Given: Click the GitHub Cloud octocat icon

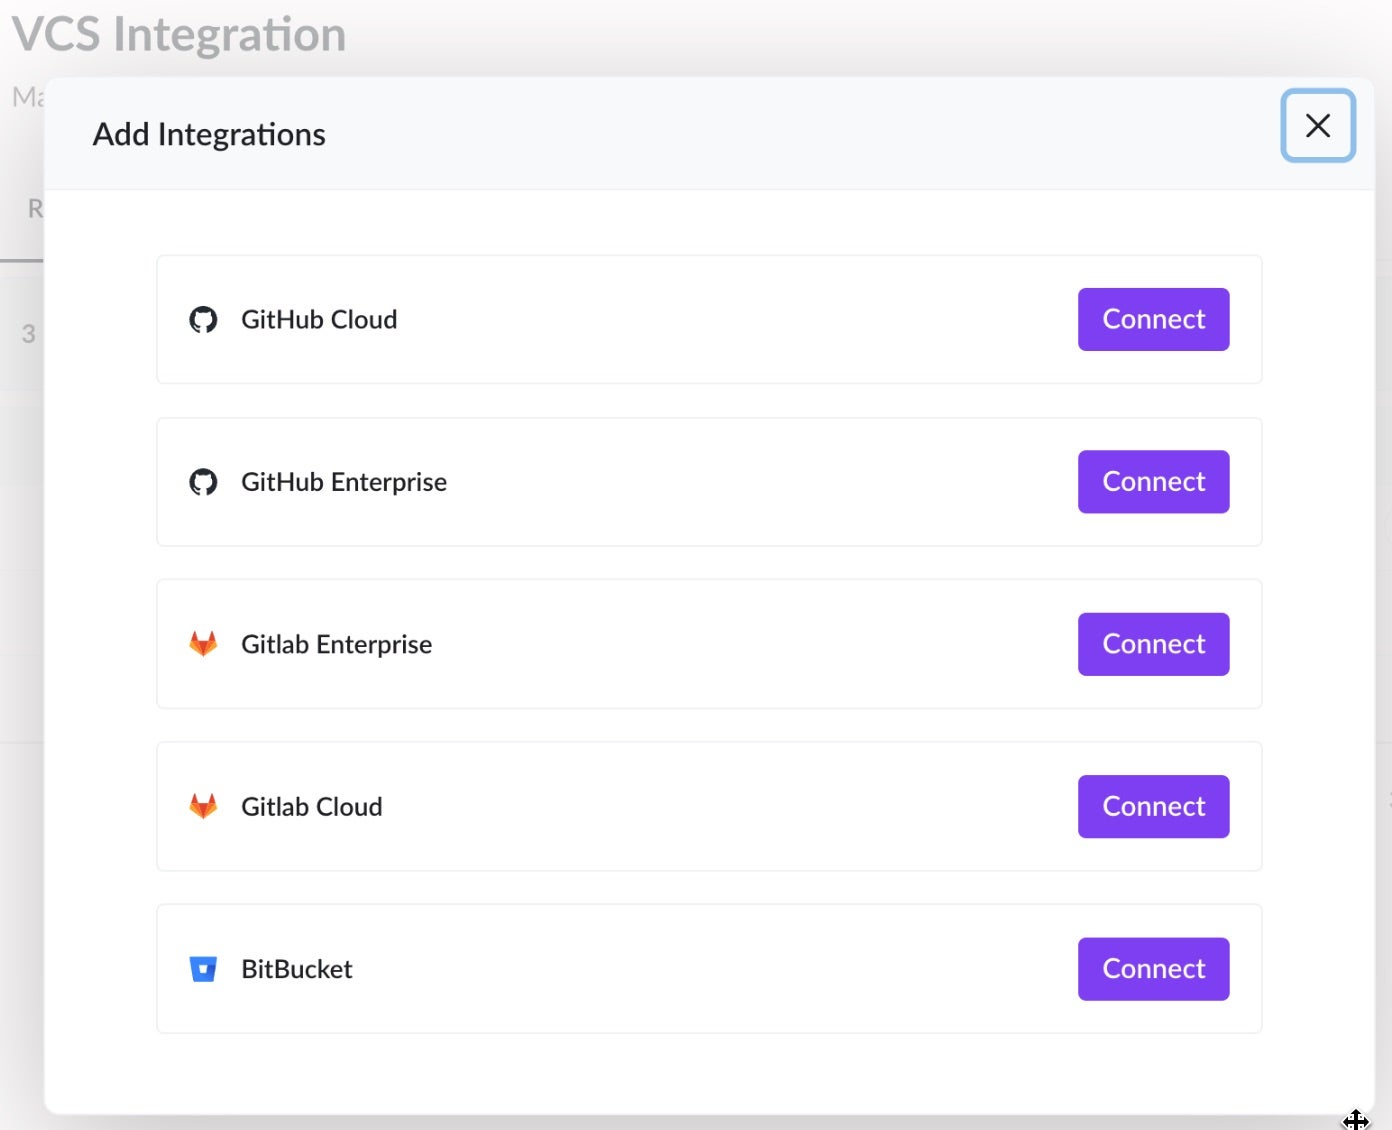Looking at the screenshot, I should pos(203,320).
